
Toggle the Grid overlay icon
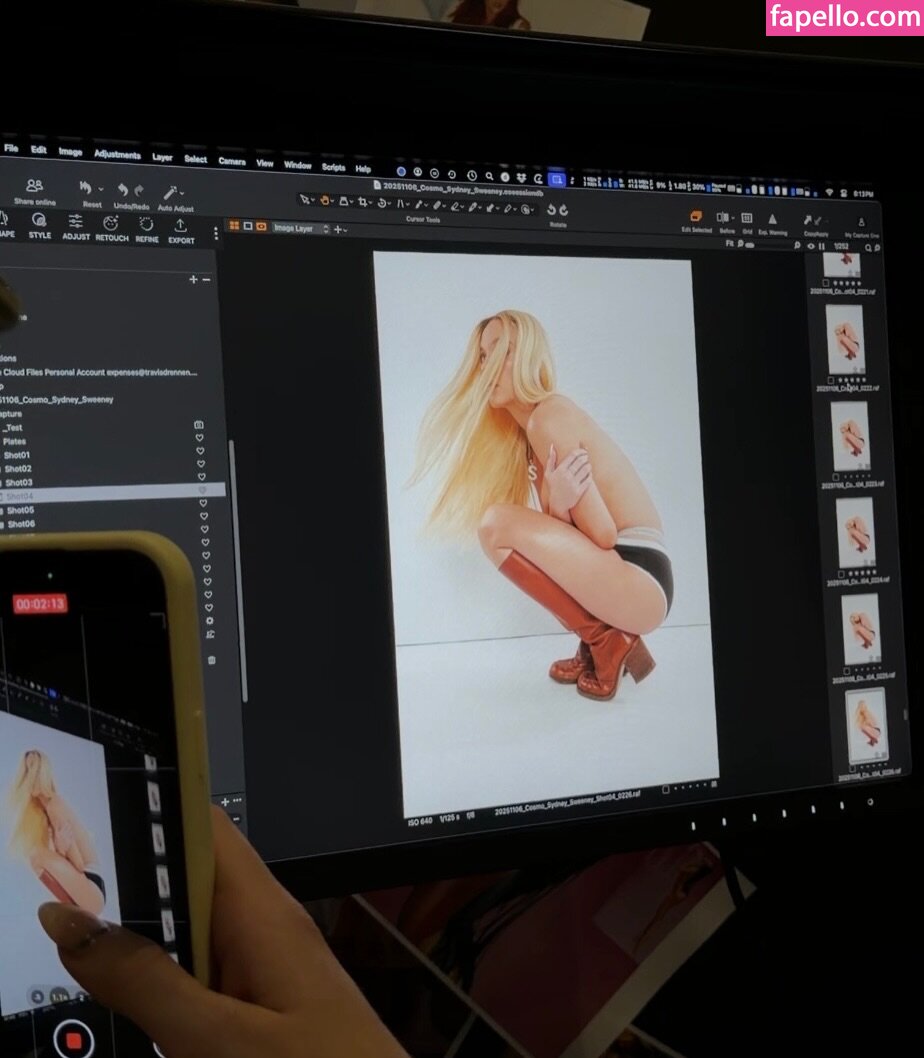pos(746,218)
